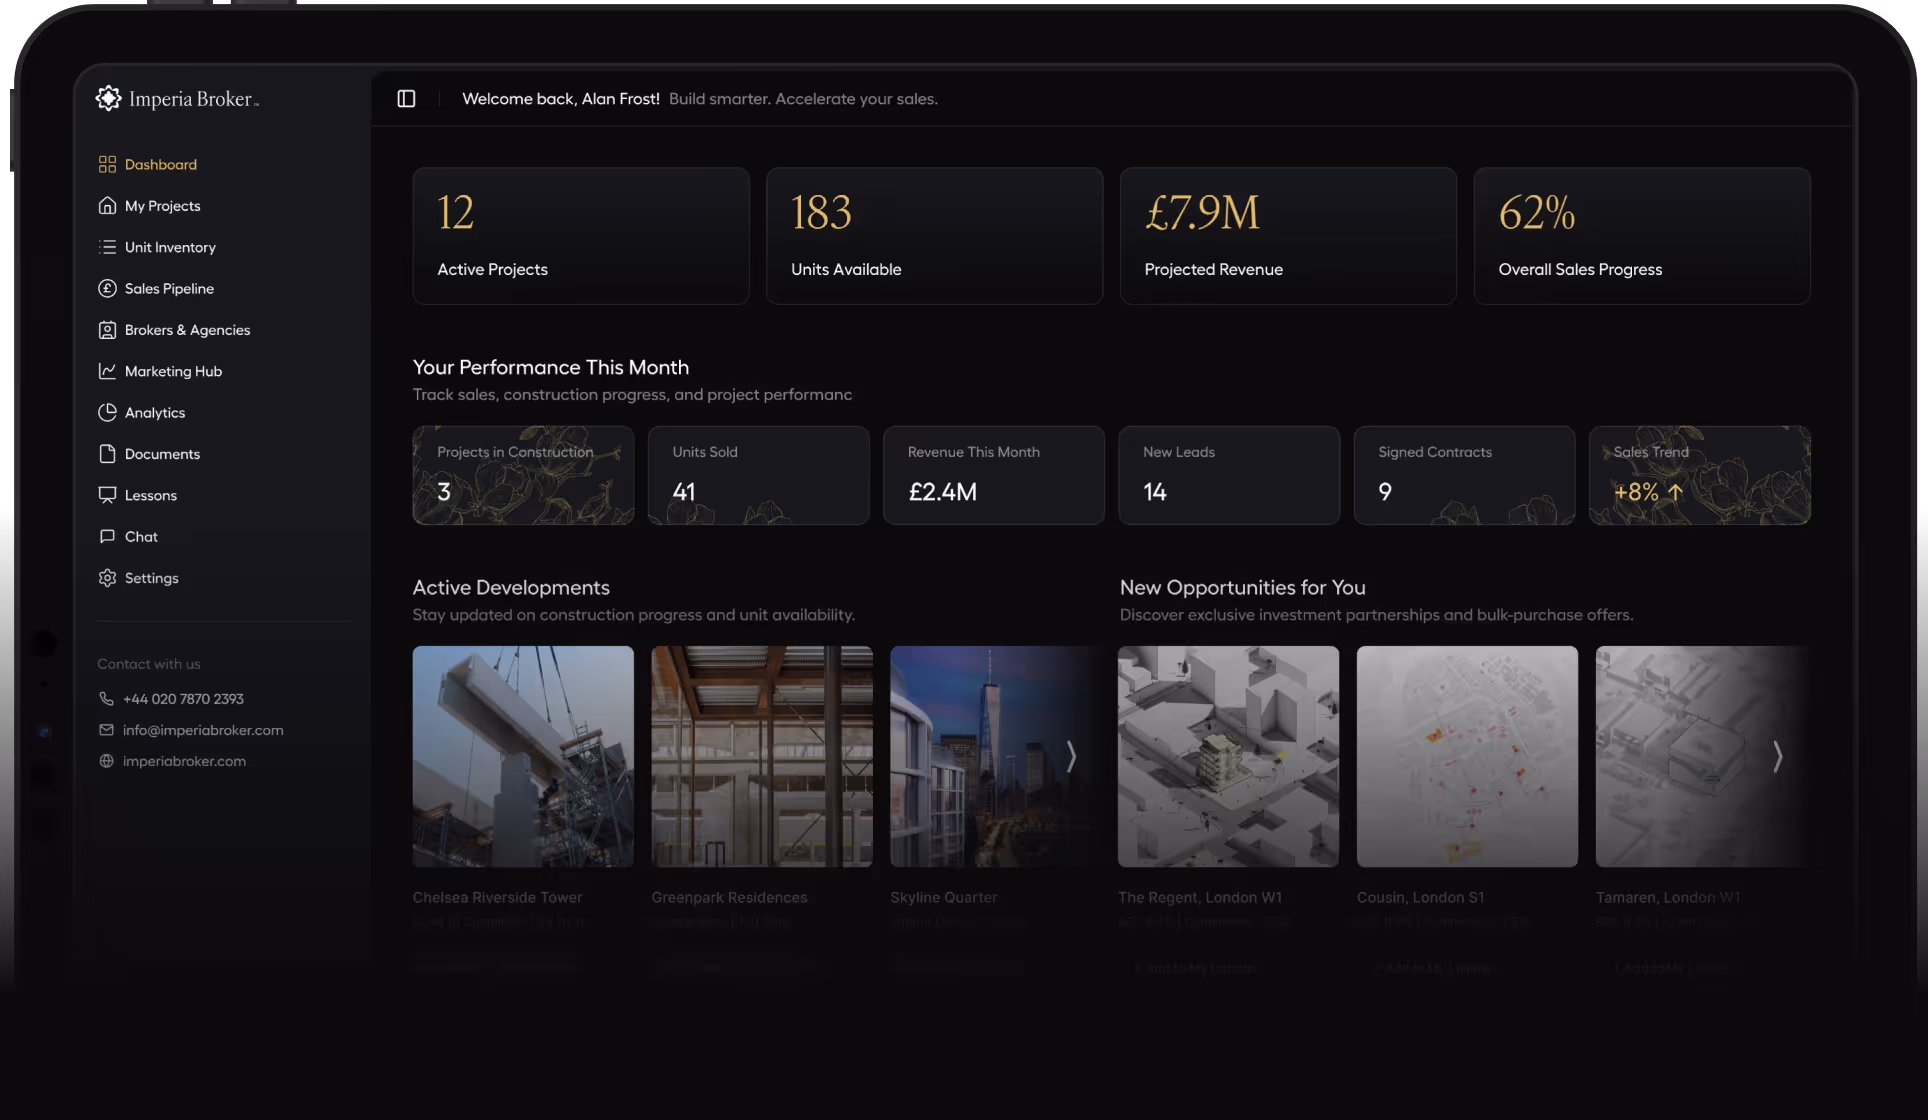This screenshot has width=1928, height=1120.
Task: Email info@imperiabroker.com
Action: tap(202, 730)
